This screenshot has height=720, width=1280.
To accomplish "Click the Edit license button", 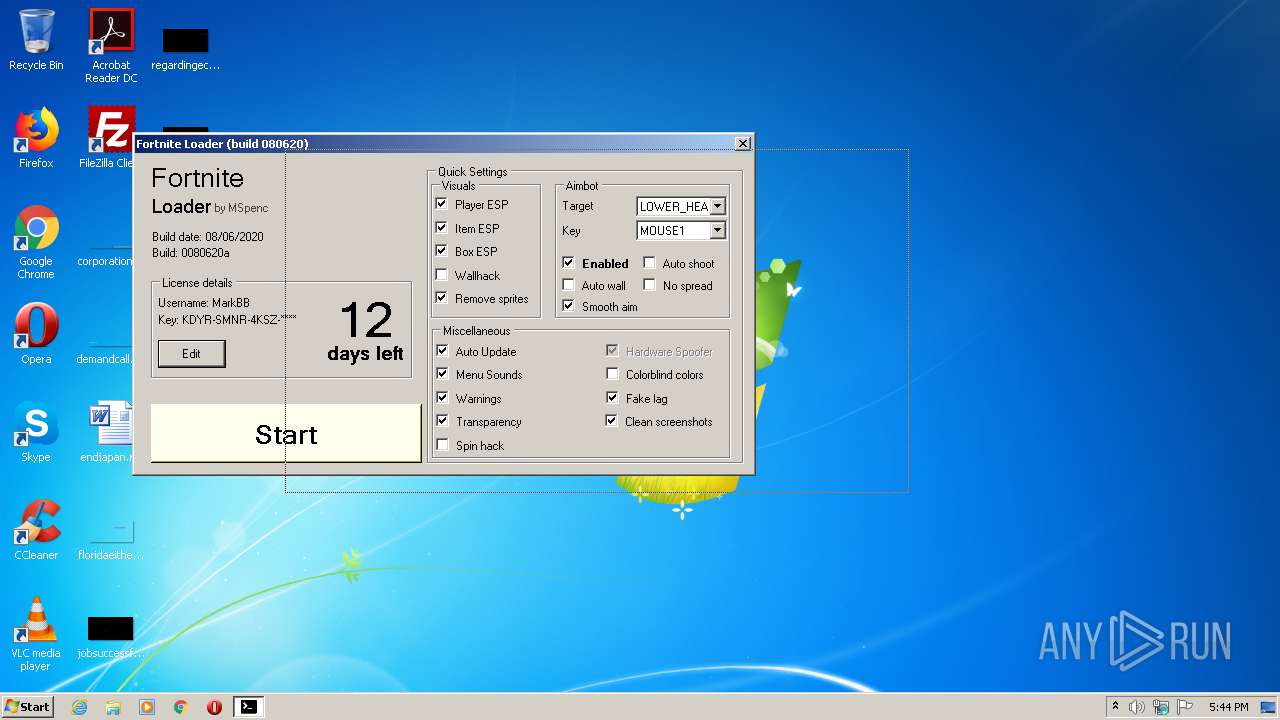I will coord(191,354).
